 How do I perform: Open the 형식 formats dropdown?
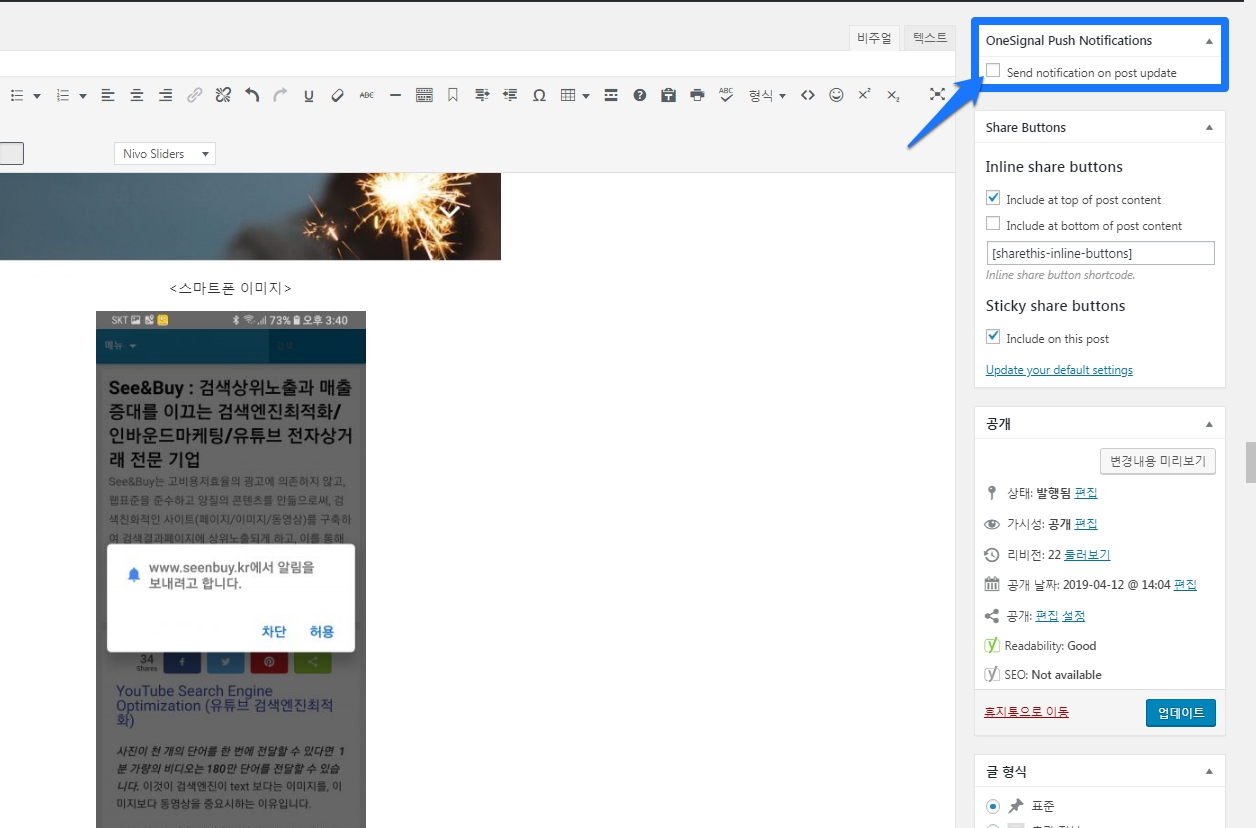[767, 95]
